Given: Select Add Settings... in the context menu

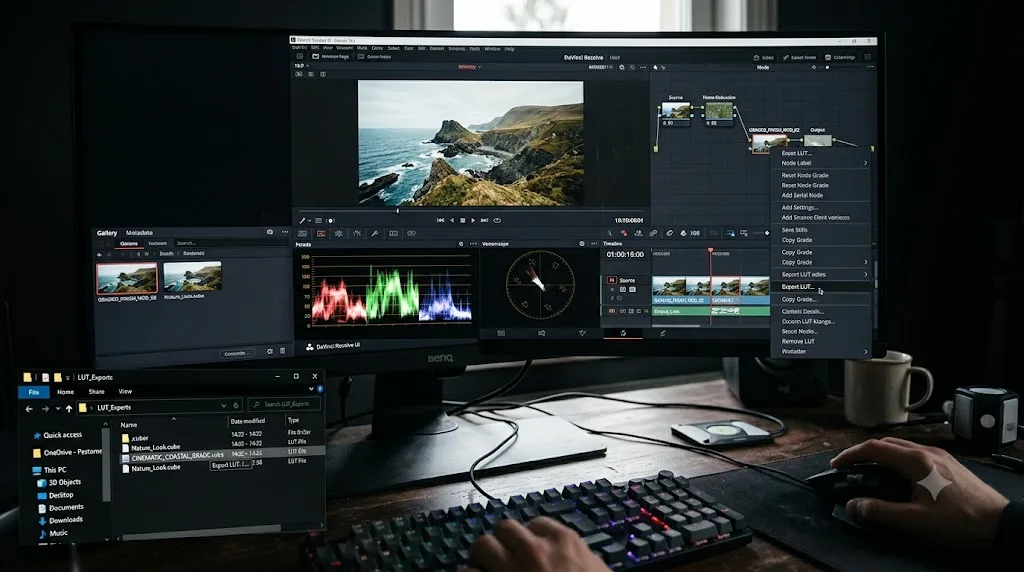Looking at the screenshot, I should pyautogui.click(x=821, y=208).
